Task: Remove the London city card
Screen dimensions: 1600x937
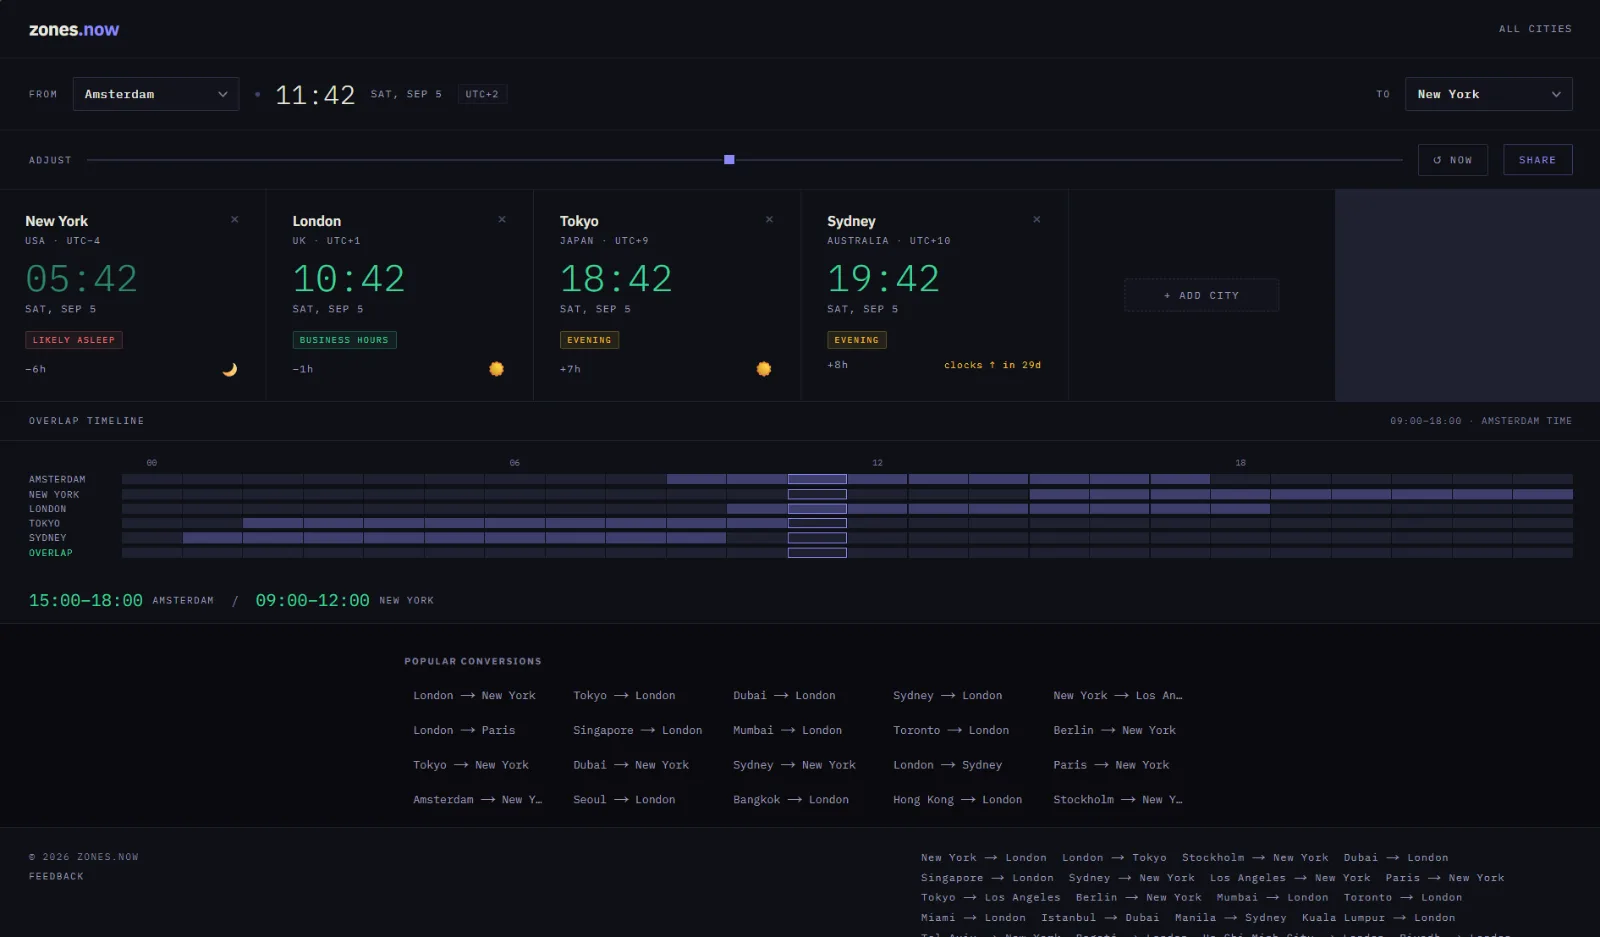Action: pyautogui.click(x=502, y=220)
